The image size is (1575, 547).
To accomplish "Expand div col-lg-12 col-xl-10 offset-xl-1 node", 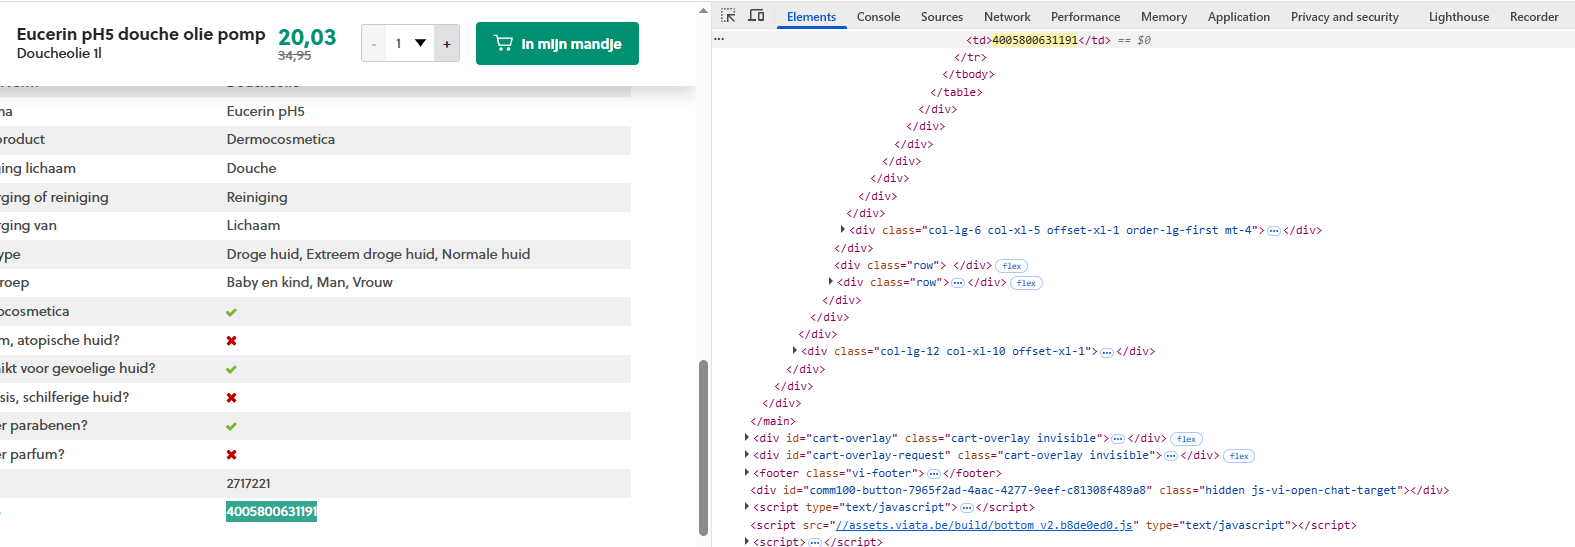I will 795,351.
